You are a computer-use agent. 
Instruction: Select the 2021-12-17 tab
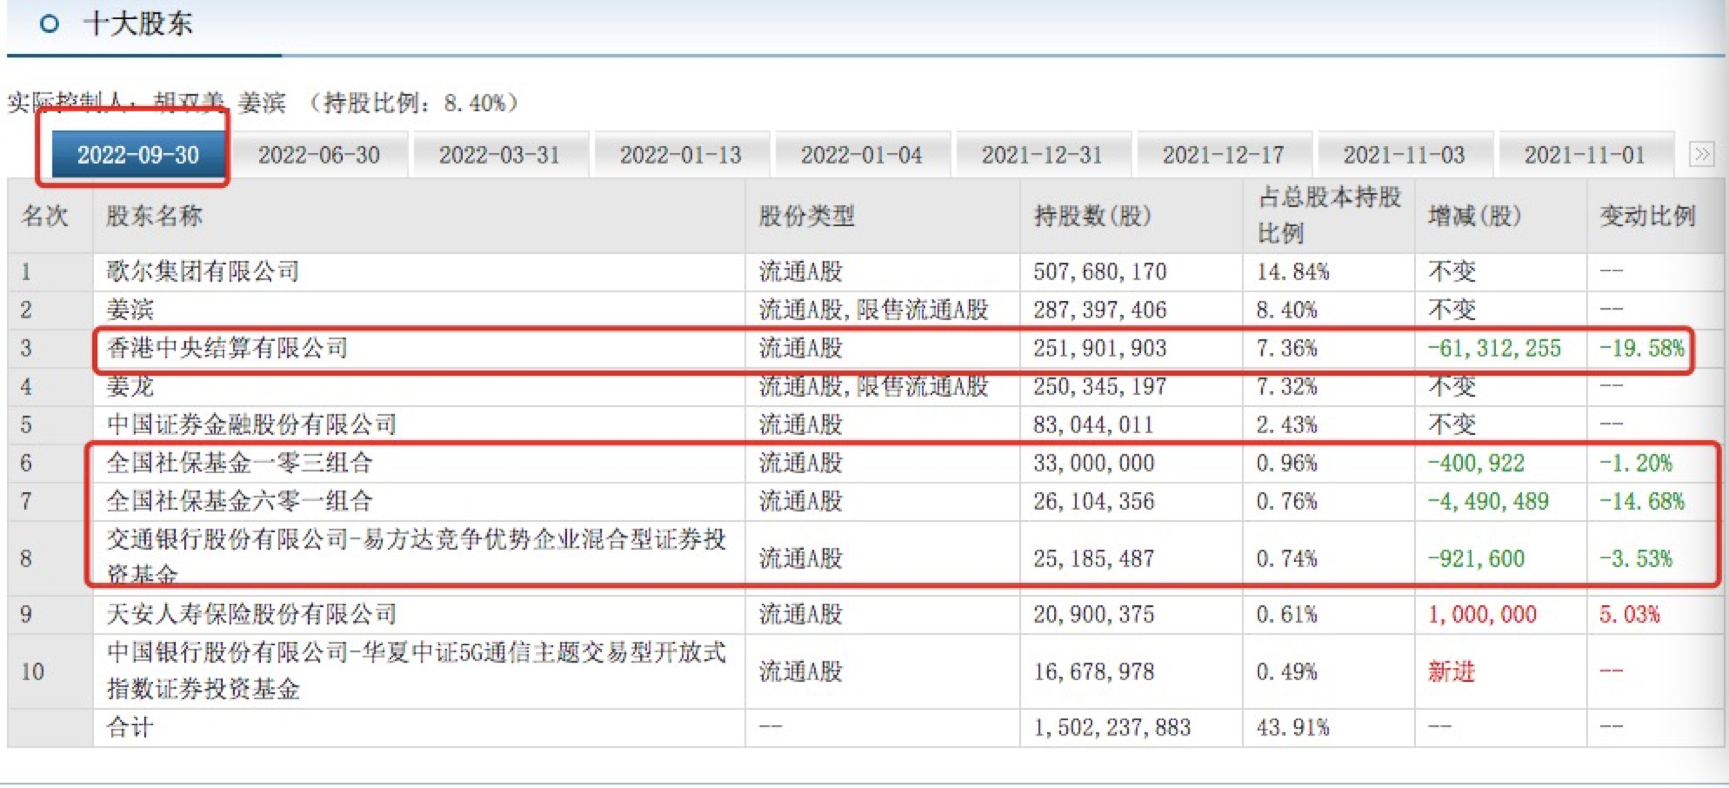pyautogui.click(x=1222, y=155)
